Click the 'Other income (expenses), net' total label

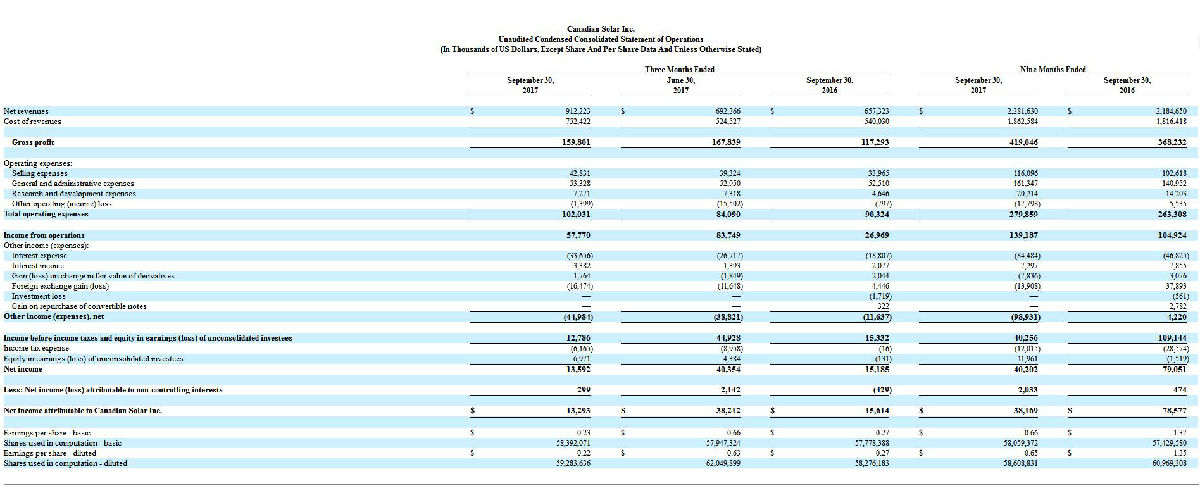(52, 316)
